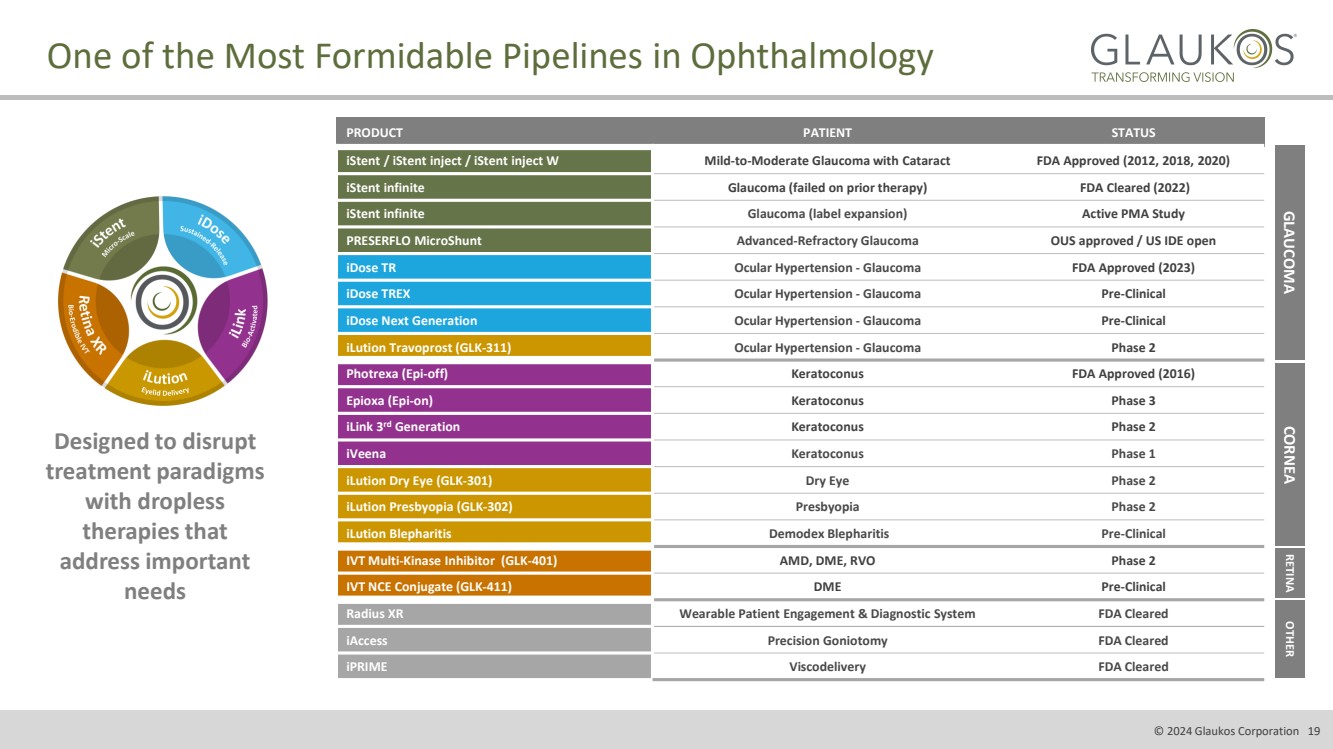Click the PRESERFLO MicroShunt product row
The width and height of the screenshot is (1333, 749).
pyautogui.click(x=494, y=241)
